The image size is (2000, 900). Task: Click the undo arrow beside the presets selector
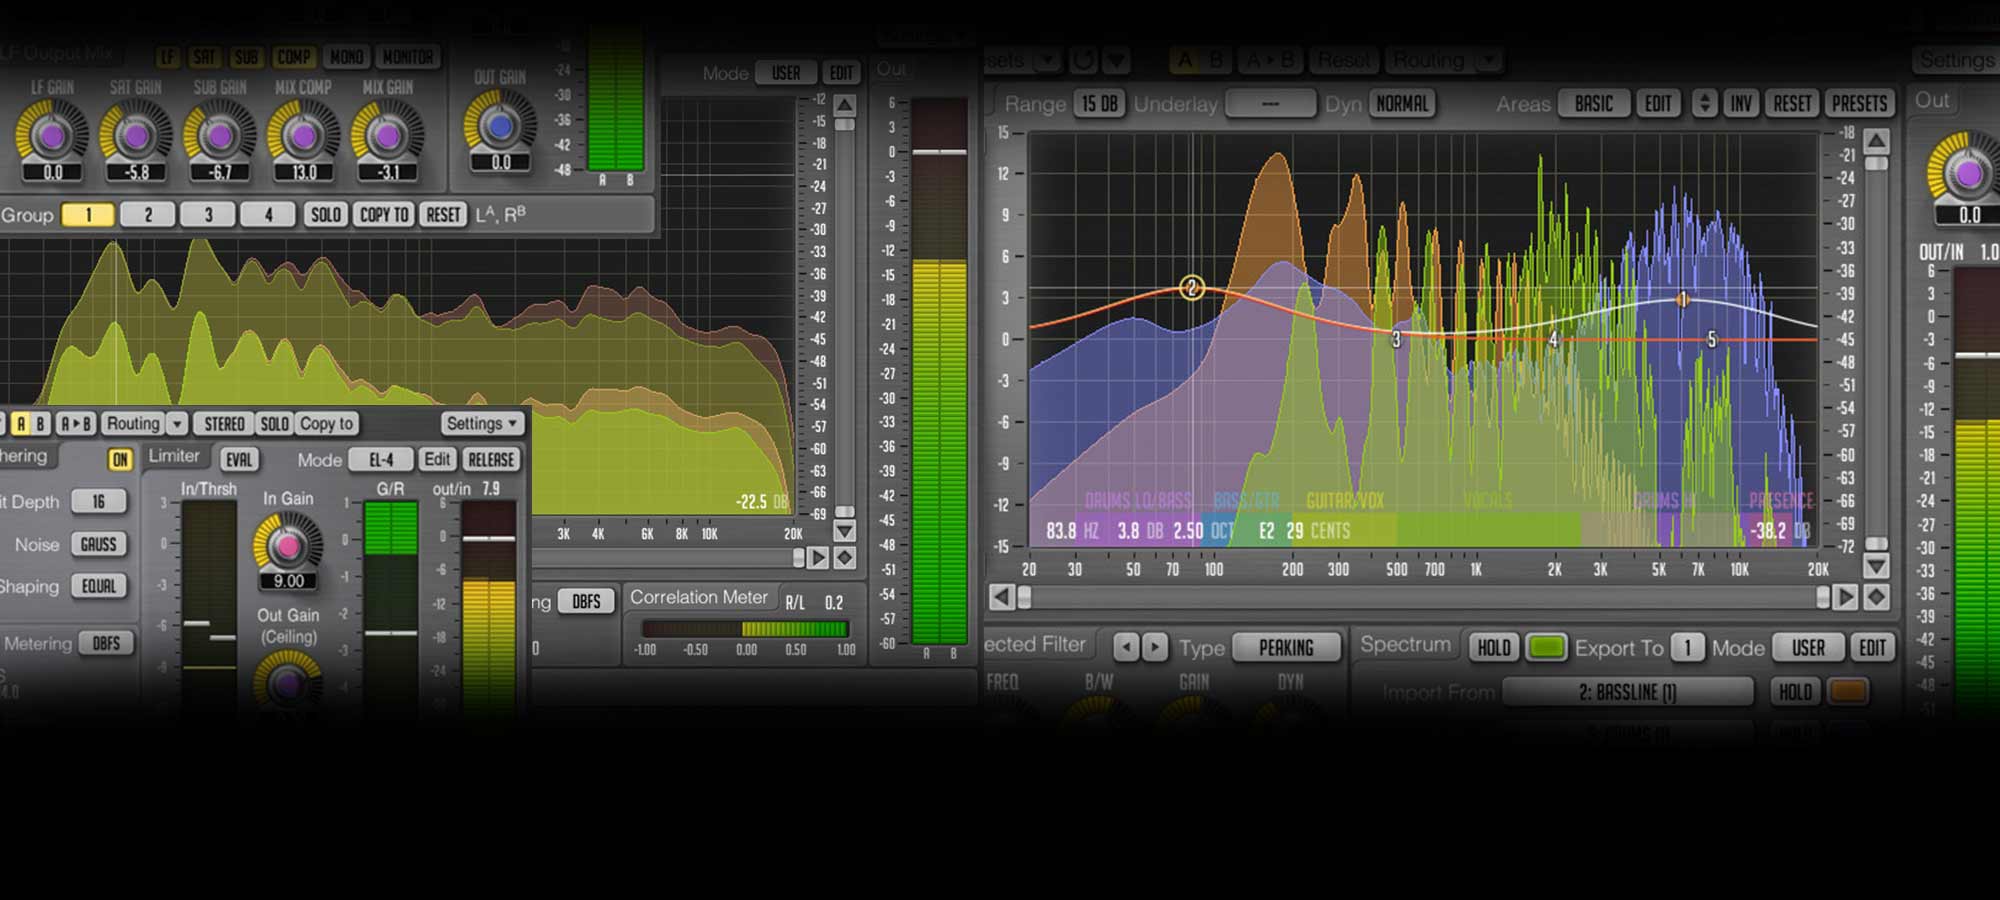1083,59
